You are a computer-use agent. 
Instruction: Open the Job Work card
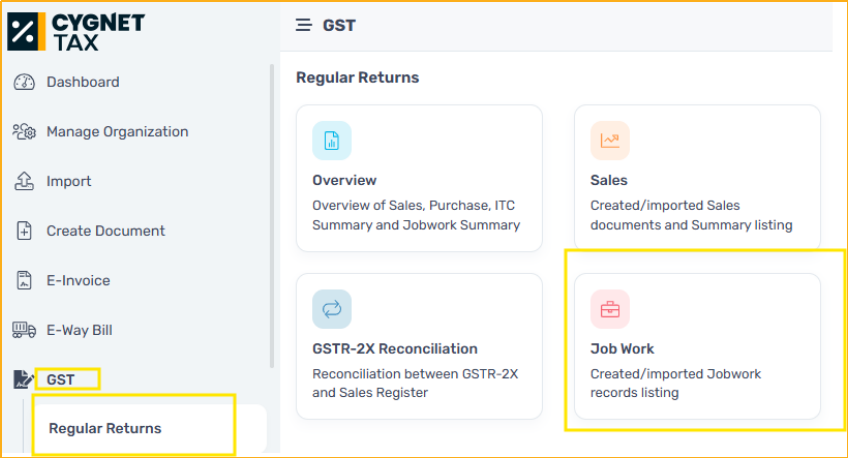pos(697,346)
